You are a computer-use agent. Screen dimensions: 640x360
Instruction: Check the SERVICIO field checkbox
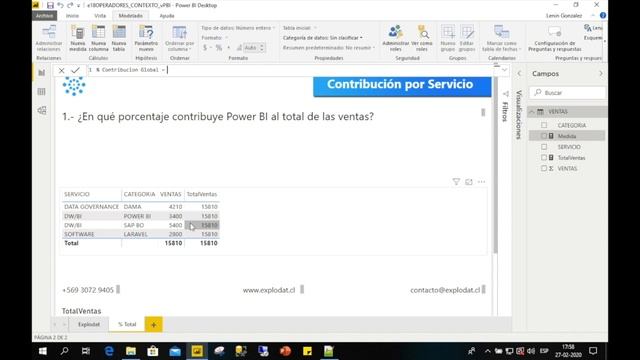click(x=544, y=147)
